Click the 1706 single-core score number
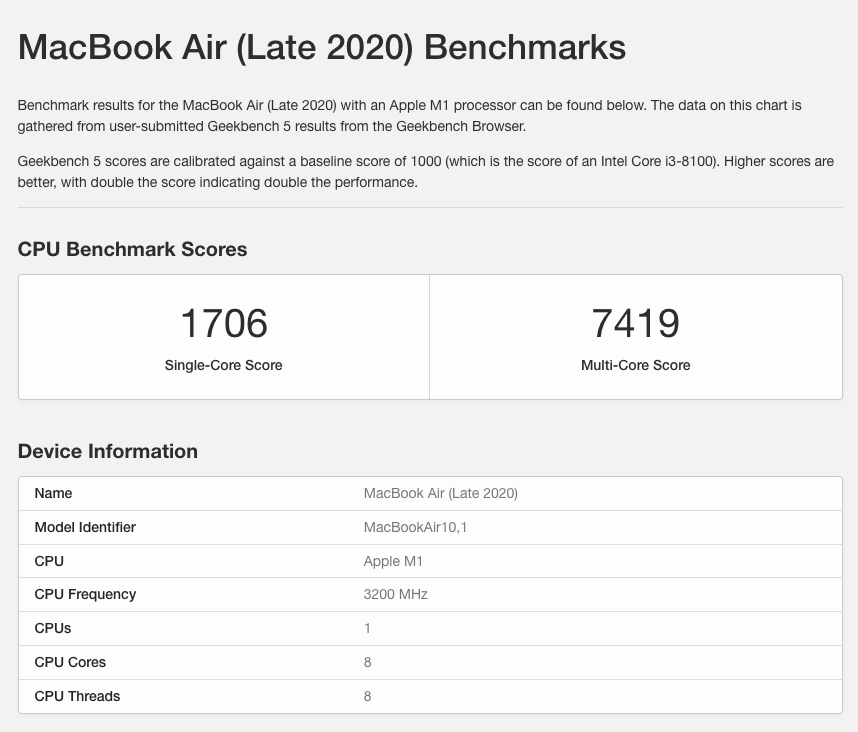The image size is (858, 732). pyautogui.click(x=224, y=323)
